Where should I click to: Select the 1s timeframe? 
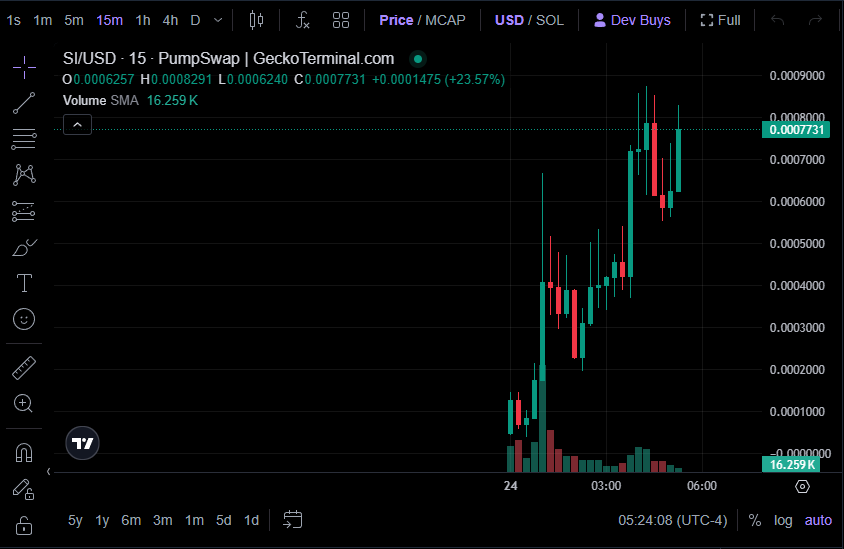pyautogui.click(x=13, y=20)
